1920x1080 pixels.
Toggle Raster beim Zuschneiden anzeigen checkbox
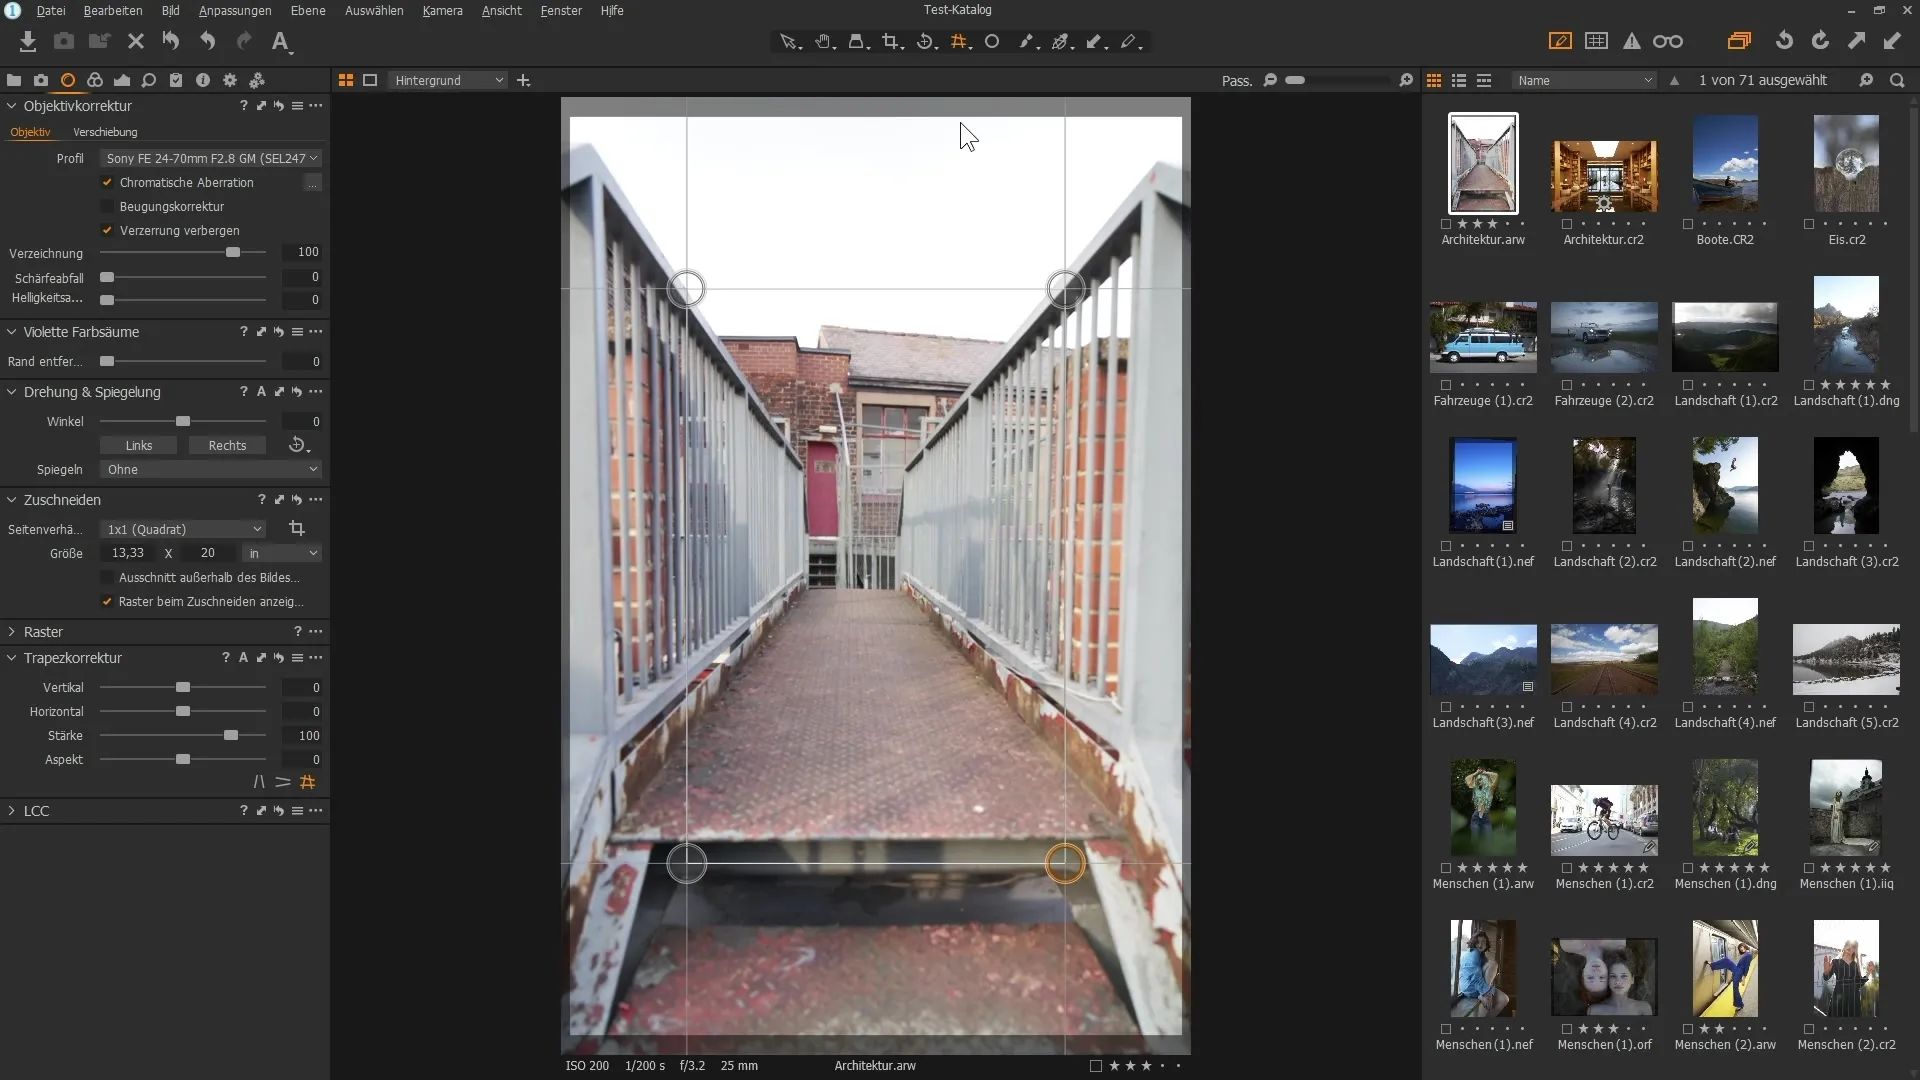(107, 601)
